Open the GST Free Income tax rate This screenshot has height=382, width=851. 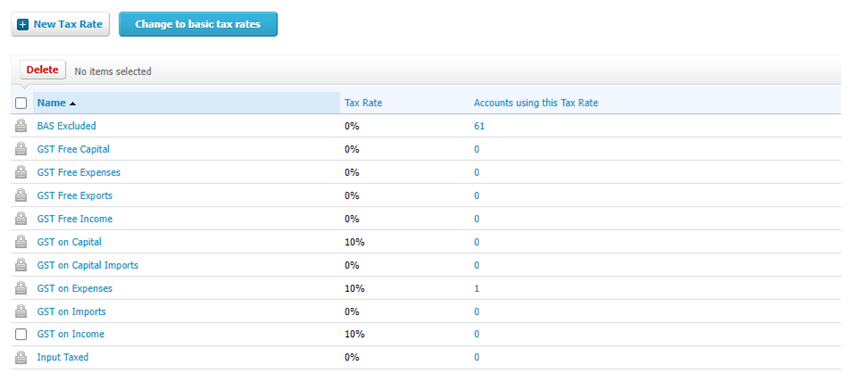[x=75, y=219]
